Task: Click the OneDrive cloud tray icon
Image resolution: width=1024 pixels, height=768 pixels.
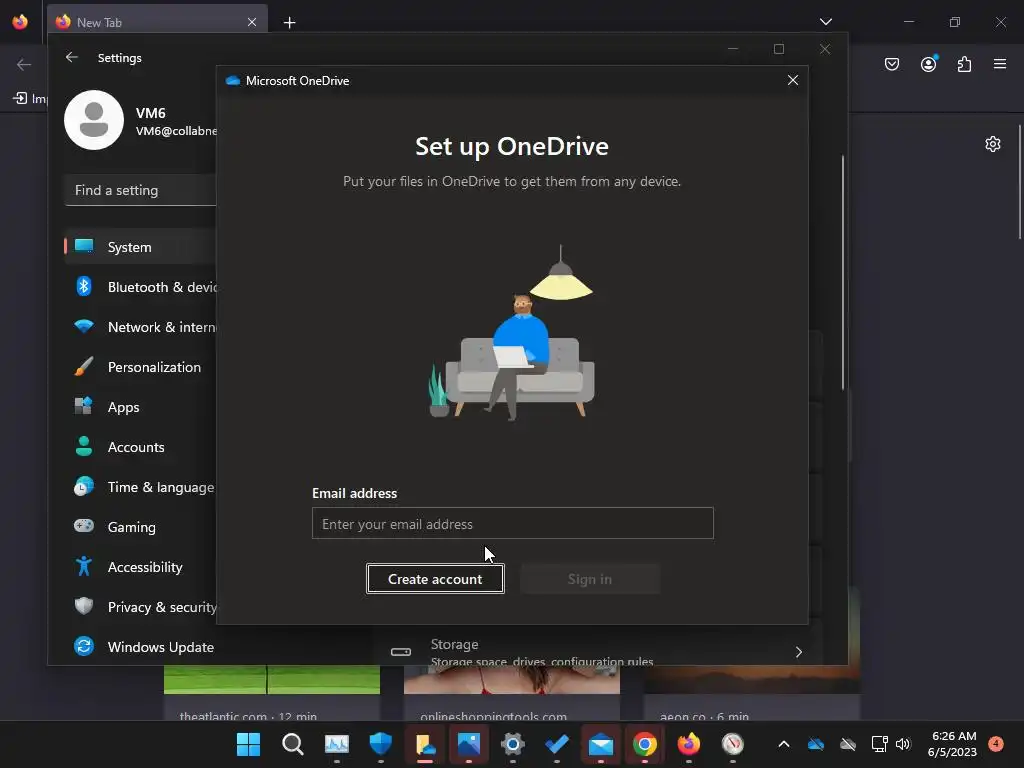Action: coord(816,744)
